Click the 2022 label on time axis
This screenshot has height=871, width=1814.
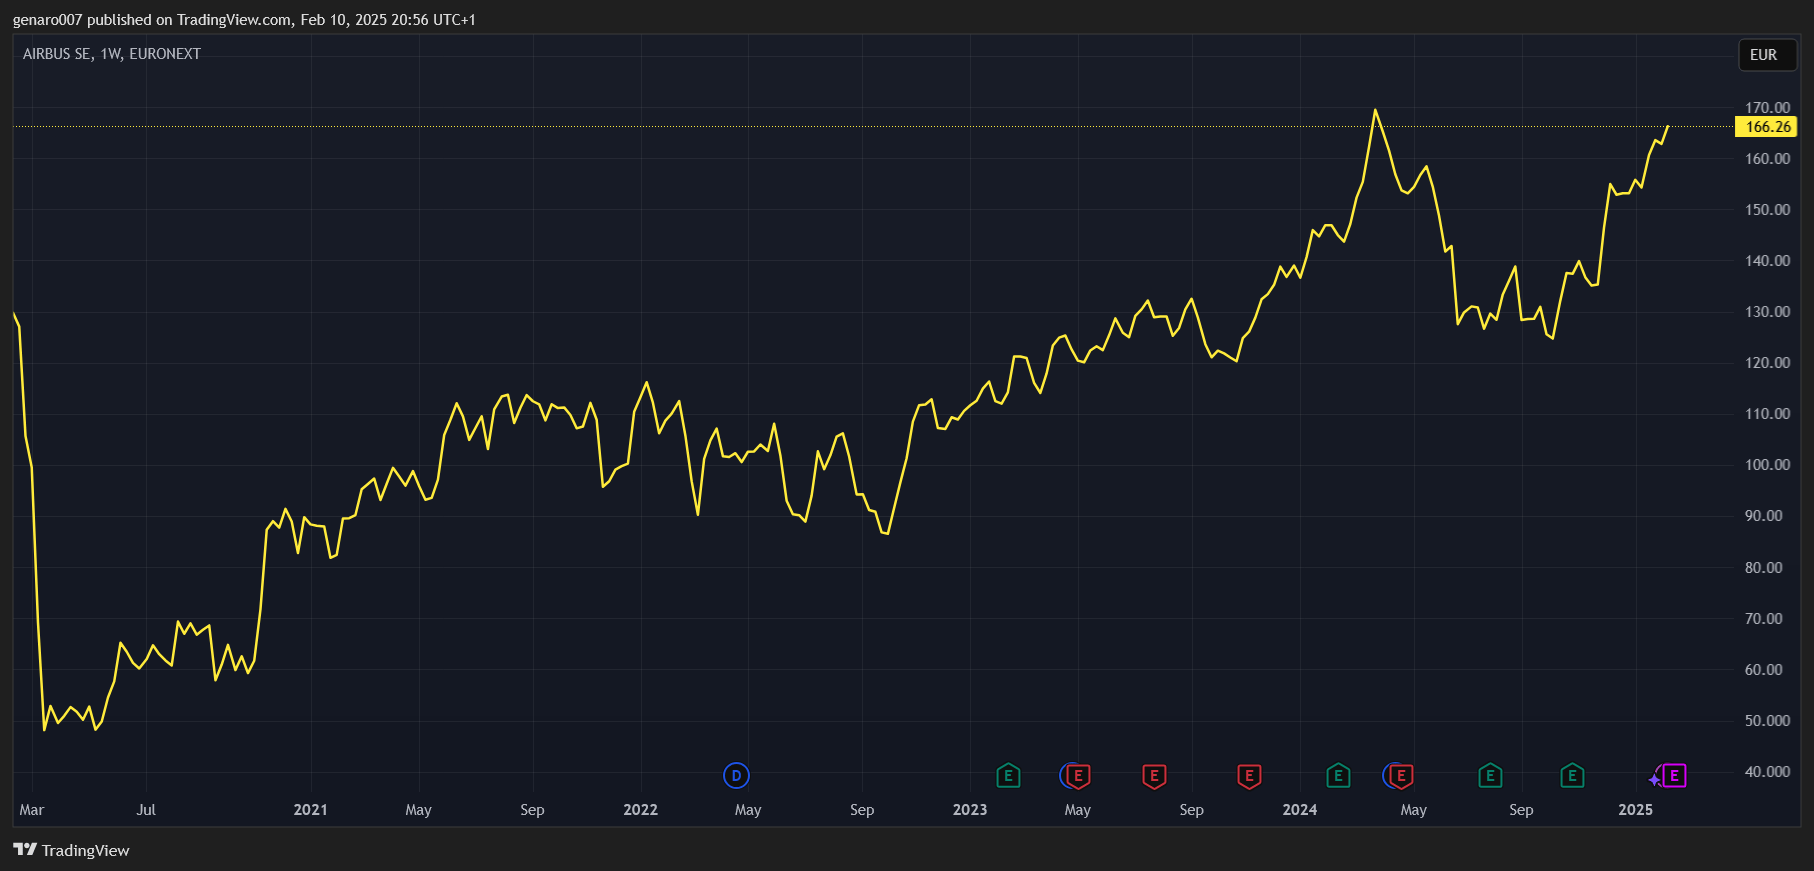click(640, 810)
